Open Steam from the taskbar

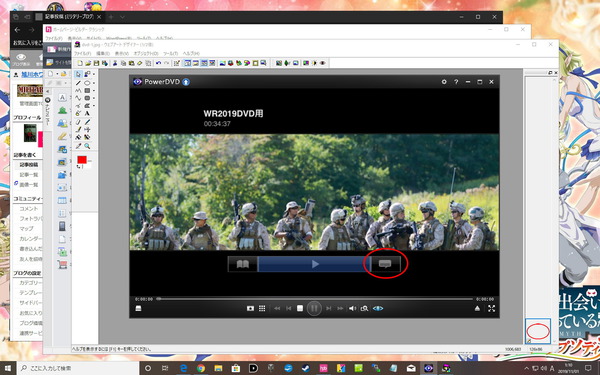(306, 368)
